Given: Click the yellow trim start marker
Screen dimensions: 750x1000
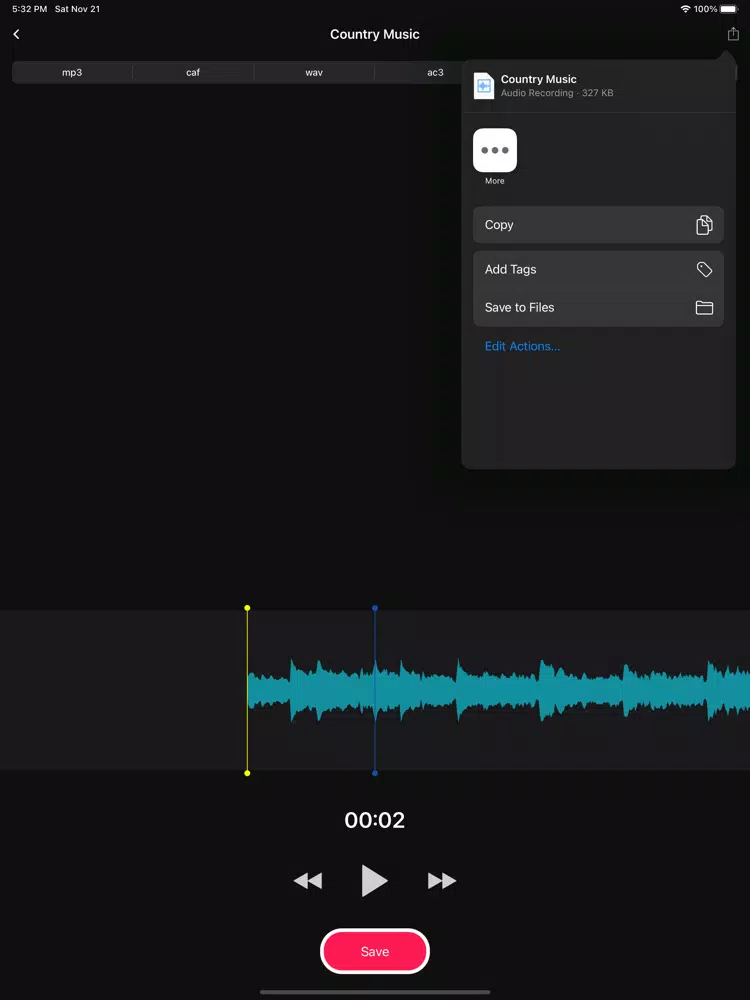Looking at the screenshot, I should 247,691.
